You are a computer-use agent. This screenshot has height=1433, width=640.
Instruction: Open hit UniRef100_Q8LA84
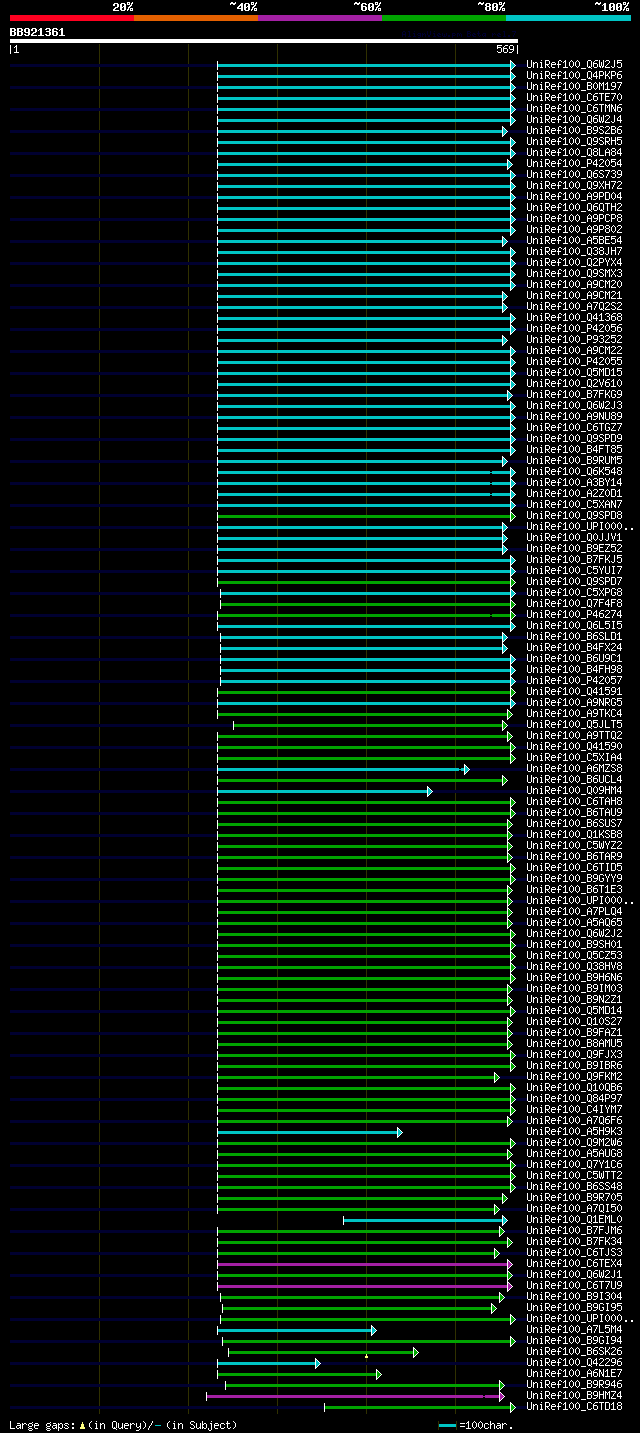click(x=574, y=152)
